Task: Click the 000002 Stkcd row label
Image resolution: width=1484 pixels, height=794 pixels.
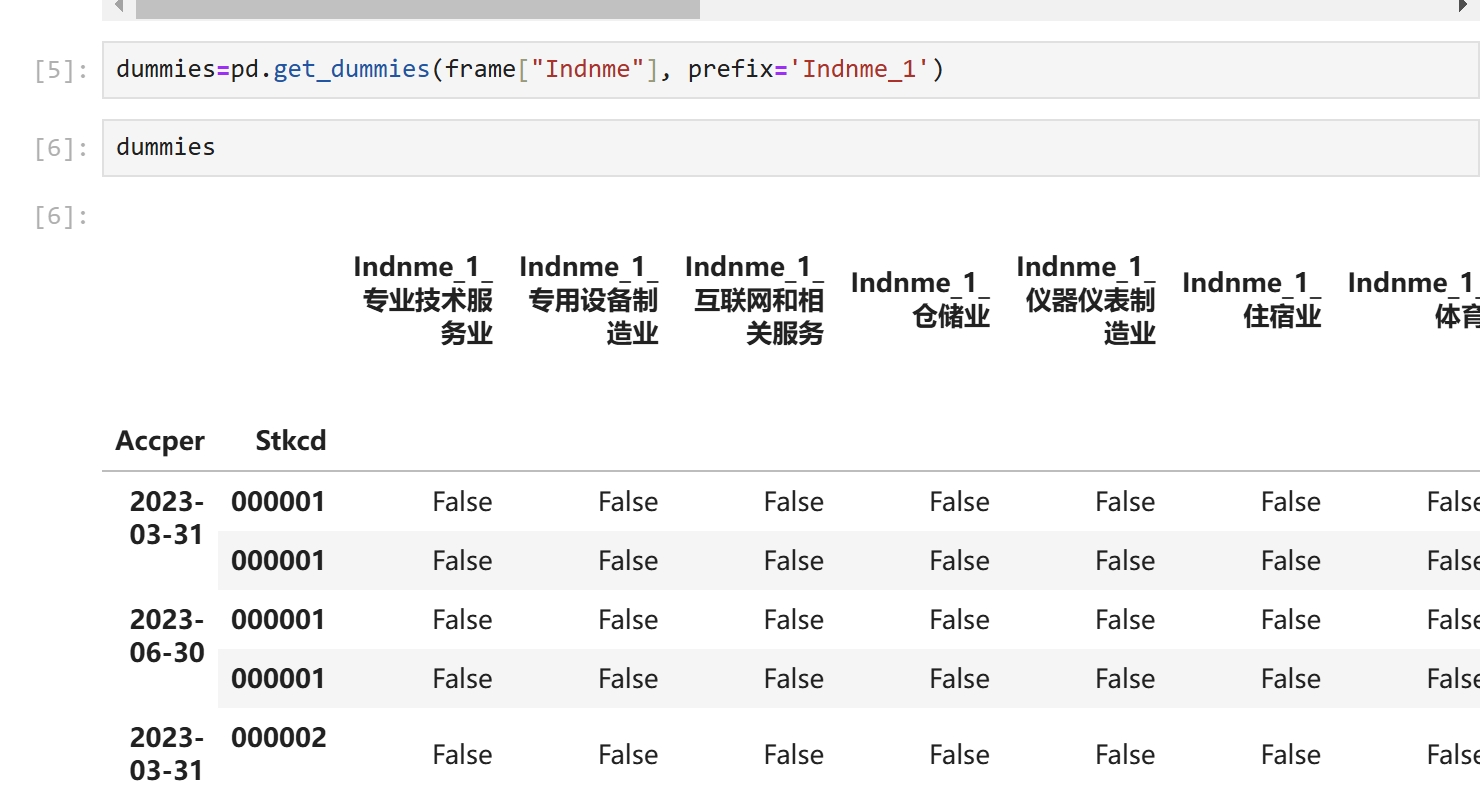Action: click(x=279, y=738)
